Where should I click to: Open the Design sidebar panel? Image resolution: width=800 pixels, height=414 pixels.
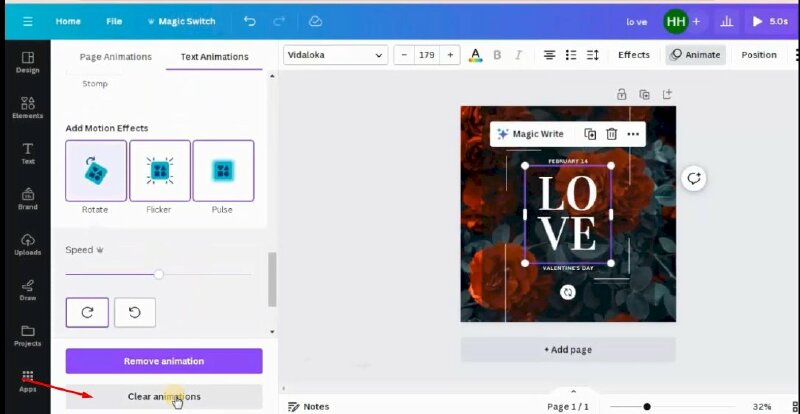pyautogui.click(x=28, y=62)
